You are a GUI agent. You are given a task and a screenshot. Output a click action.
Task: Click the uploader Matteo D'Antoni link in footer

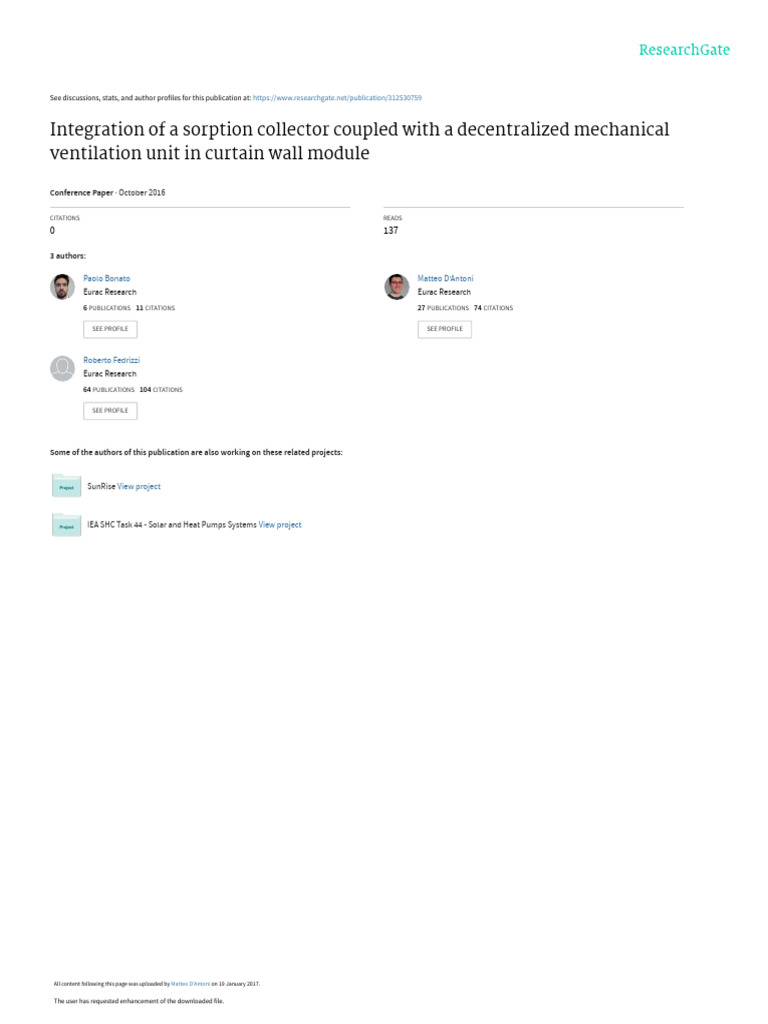pyautogui.click(x=190, y=984)
